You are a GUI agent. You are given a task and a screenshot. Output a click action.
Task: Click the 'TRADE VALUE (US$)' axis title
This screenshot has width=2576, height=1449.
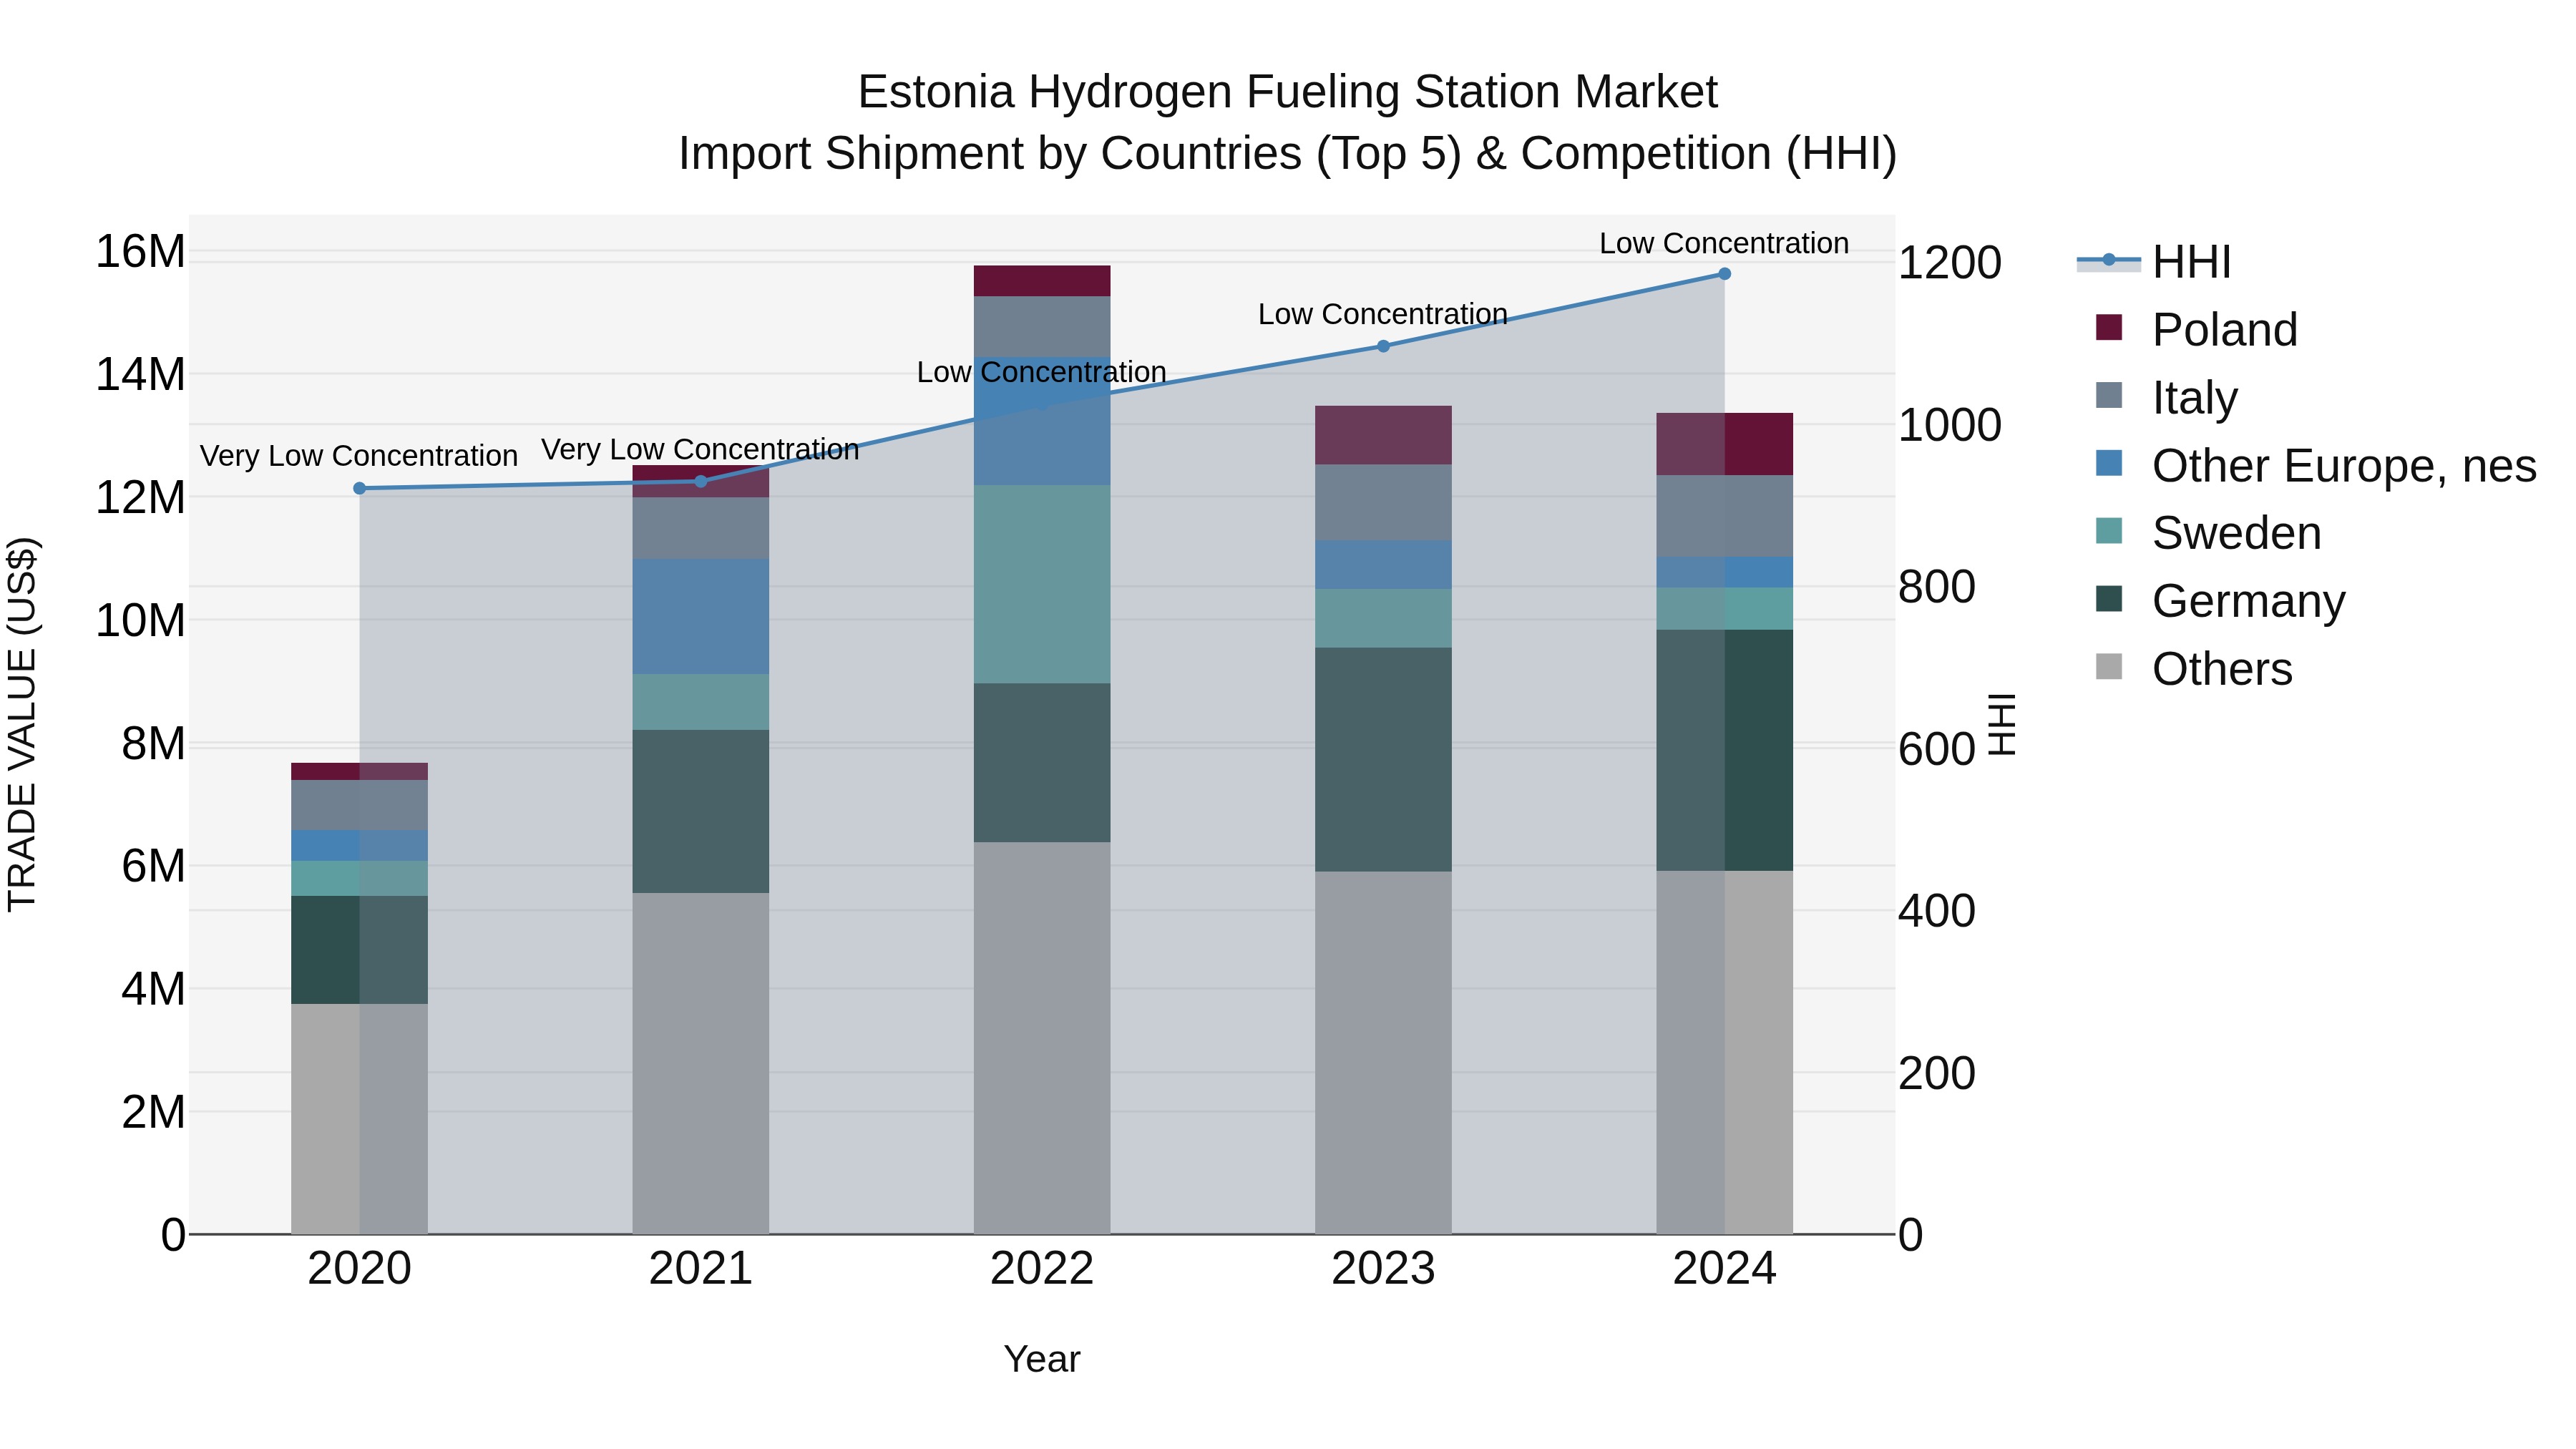22,724
